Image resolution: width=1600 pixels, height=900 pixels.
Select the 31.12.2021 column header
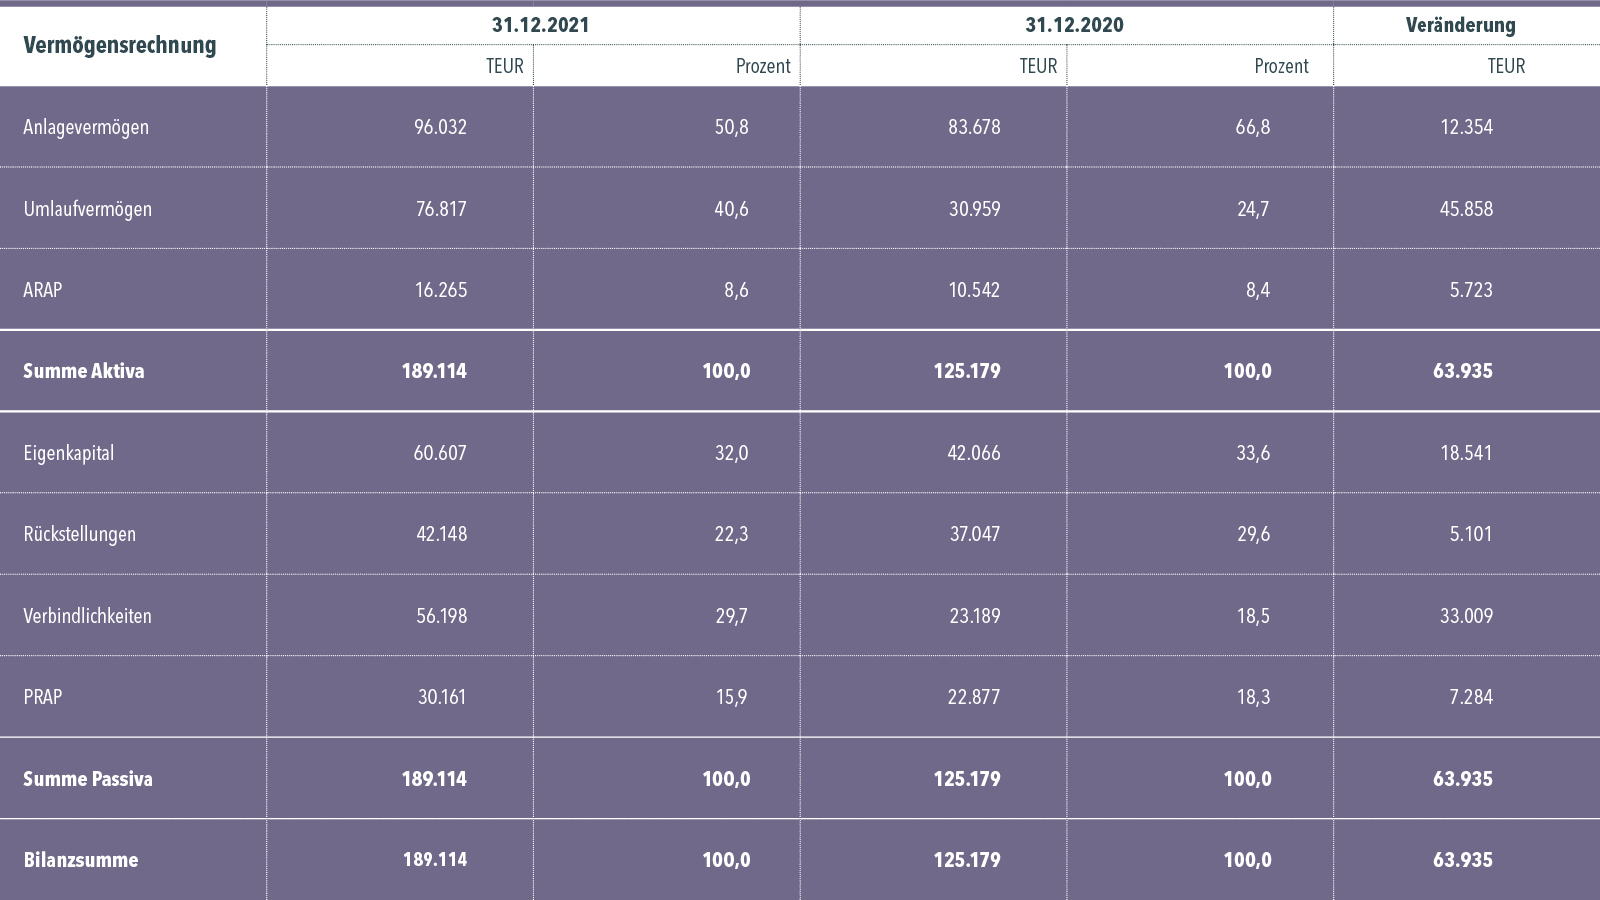coord(540,25)
